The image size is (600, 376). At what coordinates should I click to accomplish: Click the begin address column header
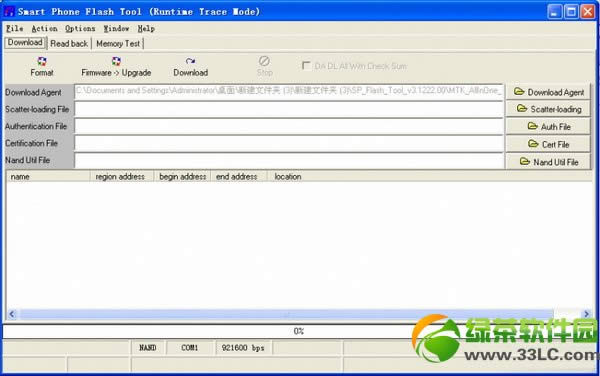click(182, 176)
